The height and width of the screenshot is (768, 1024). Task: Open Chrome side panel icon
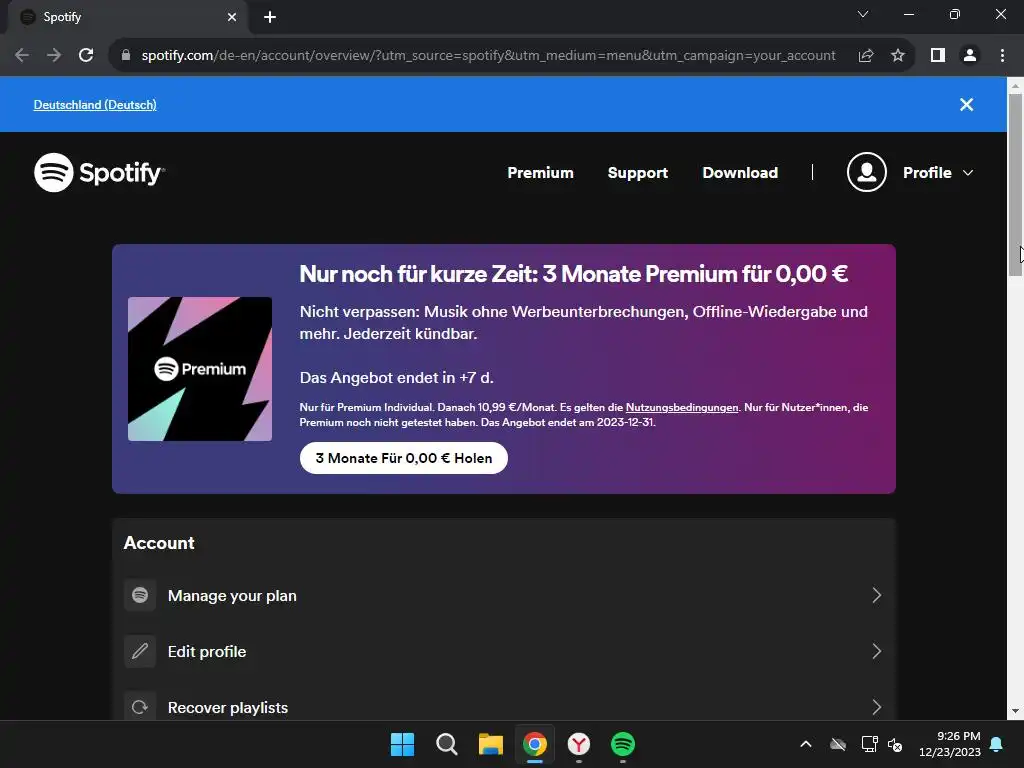click(938, 56)
